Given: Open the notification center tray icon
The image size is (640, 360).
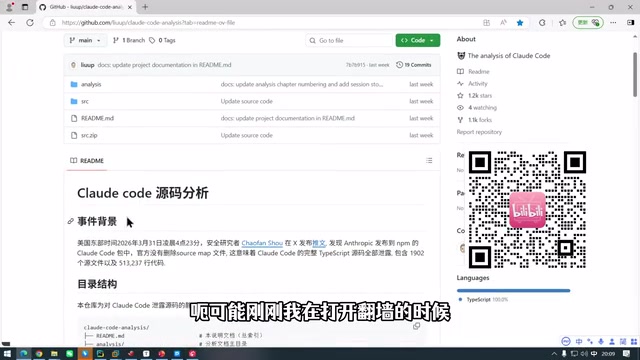Looking at the screenshot, I should (627, 353).
